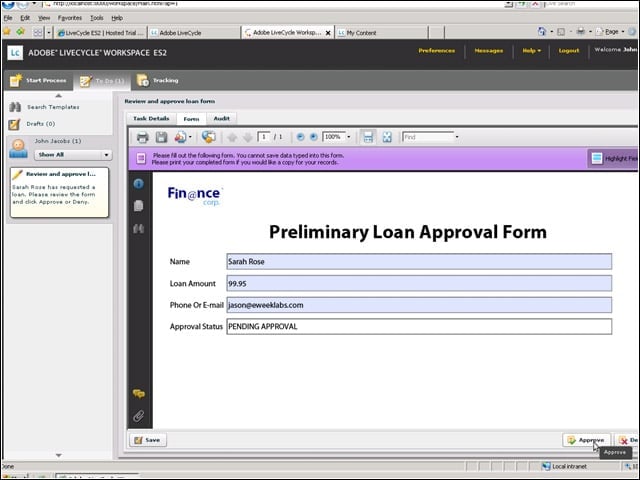Click the Local intranet status bar zone
This screenshot has height=480, width=640.
pyautogui.click(x=564, y=467)
